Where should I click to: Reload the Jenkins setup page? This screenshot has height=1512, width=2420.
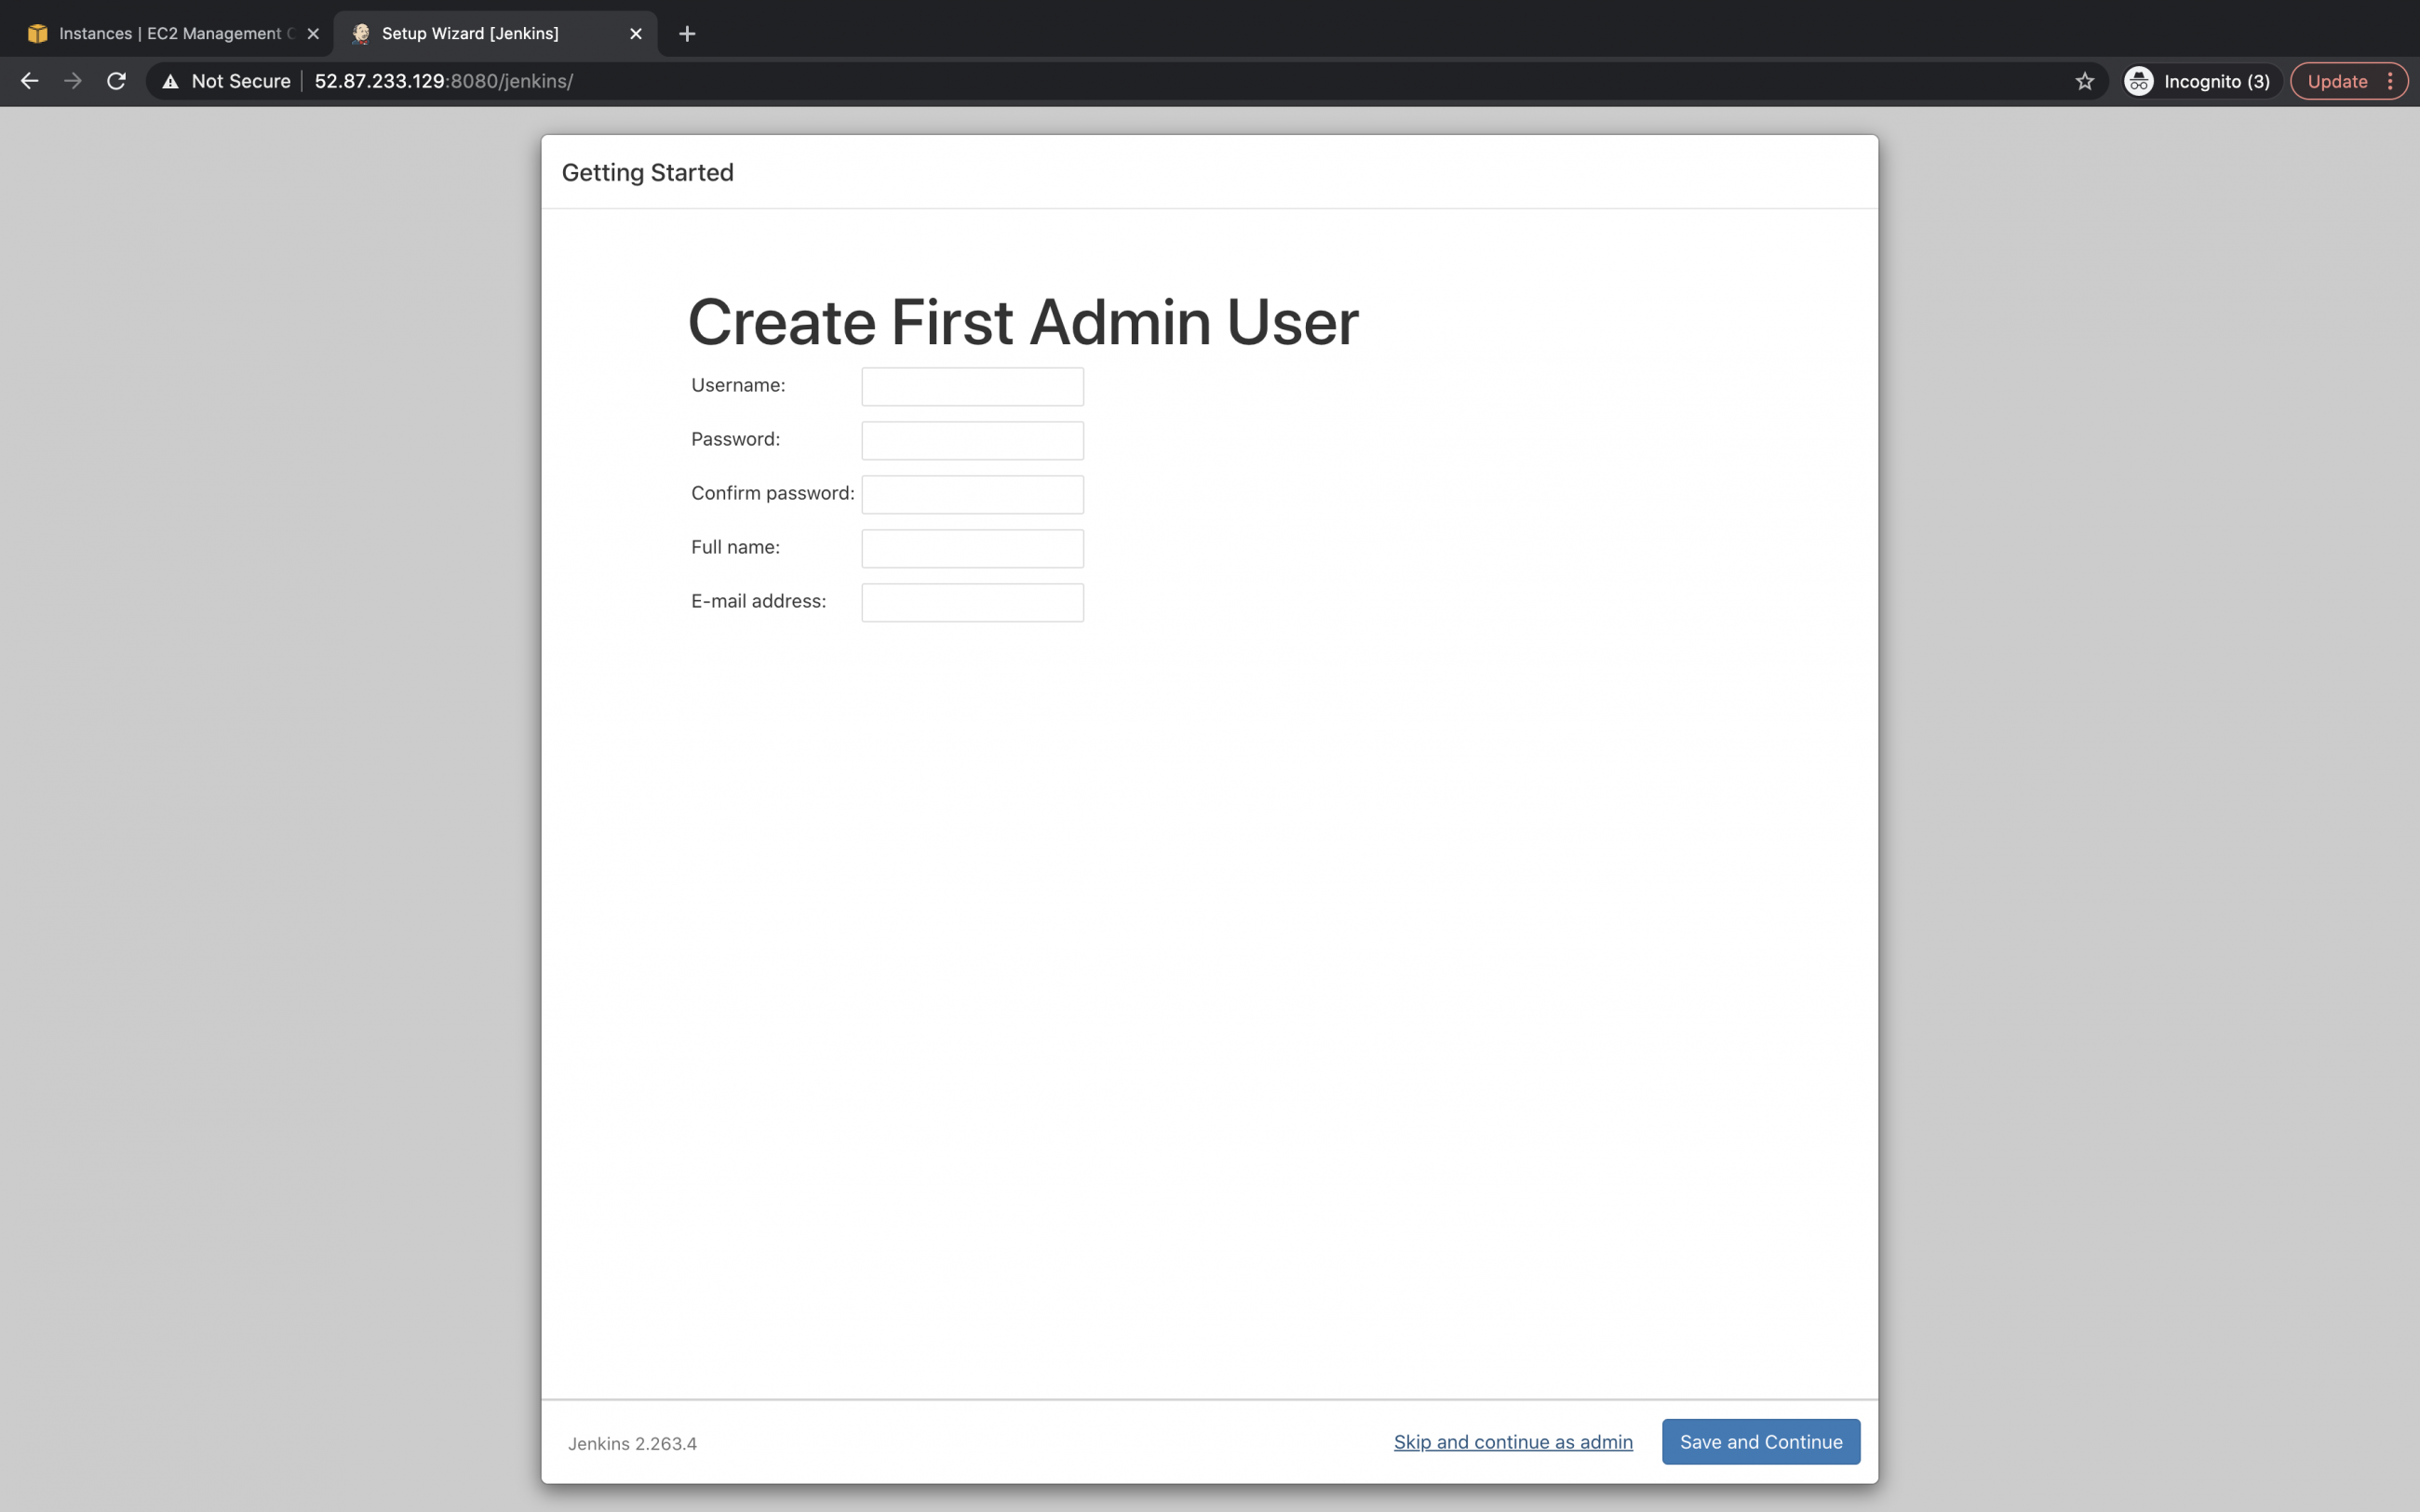pos(116,81)
